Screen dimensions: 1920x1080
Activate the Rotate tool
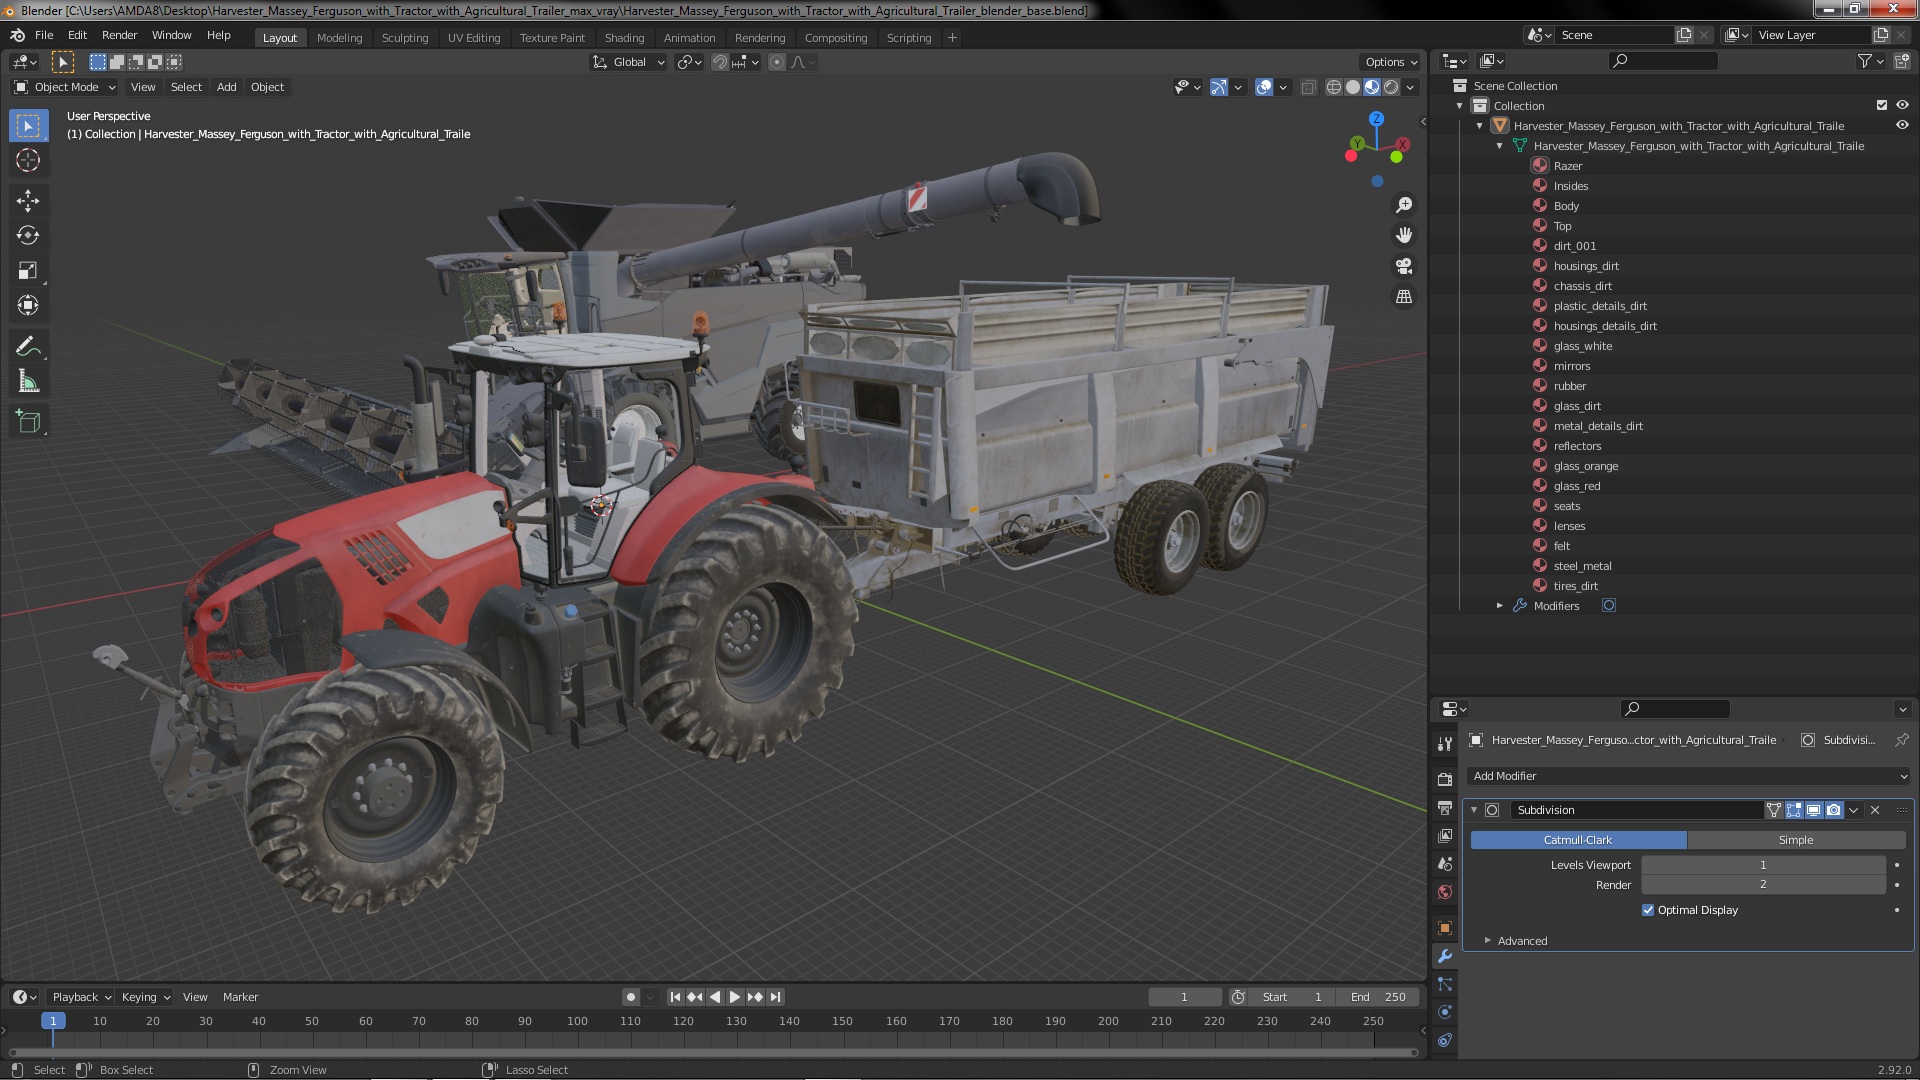(28, 235)
